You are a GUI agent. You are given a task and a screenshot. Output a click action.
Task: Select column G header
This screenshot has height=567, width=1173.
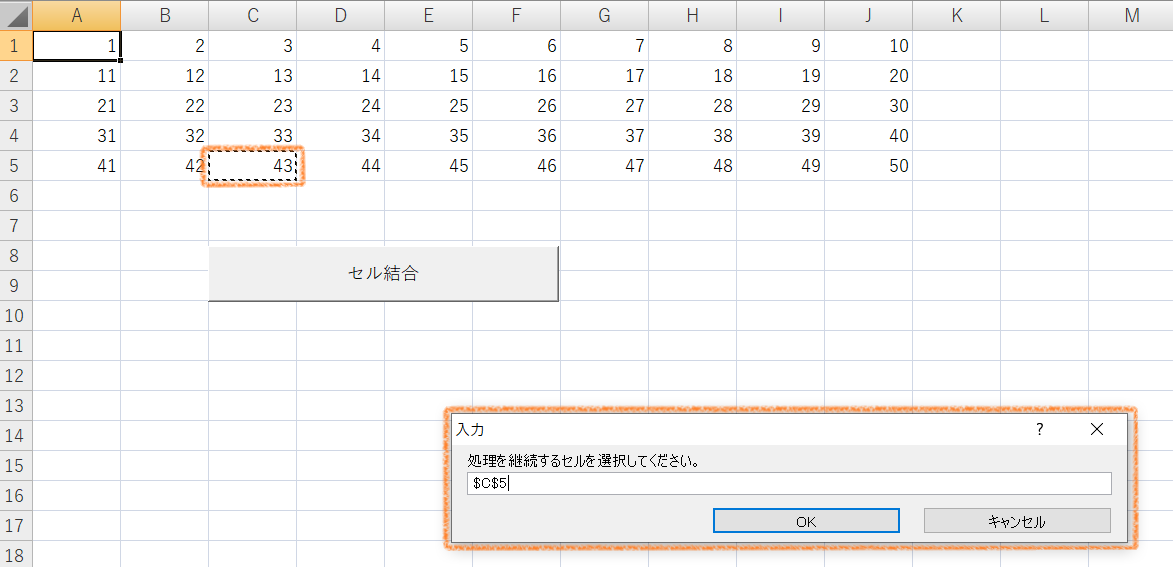tap(604, 15)
